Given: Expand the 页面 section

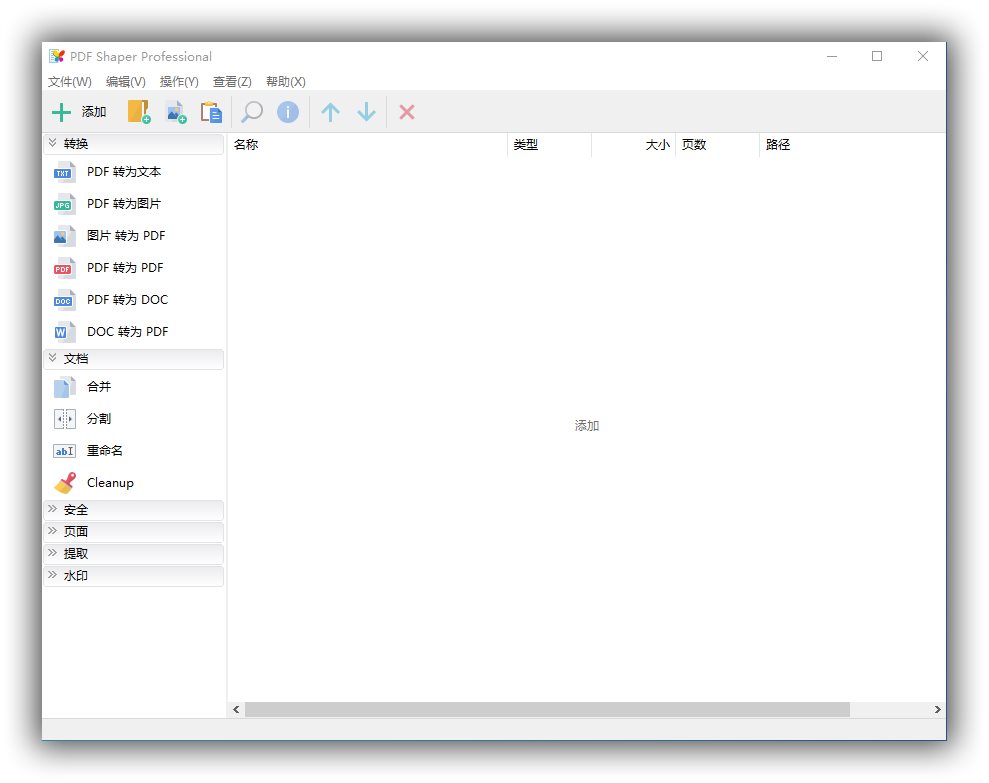Looking at the screenshot, I should coord(134,532).
